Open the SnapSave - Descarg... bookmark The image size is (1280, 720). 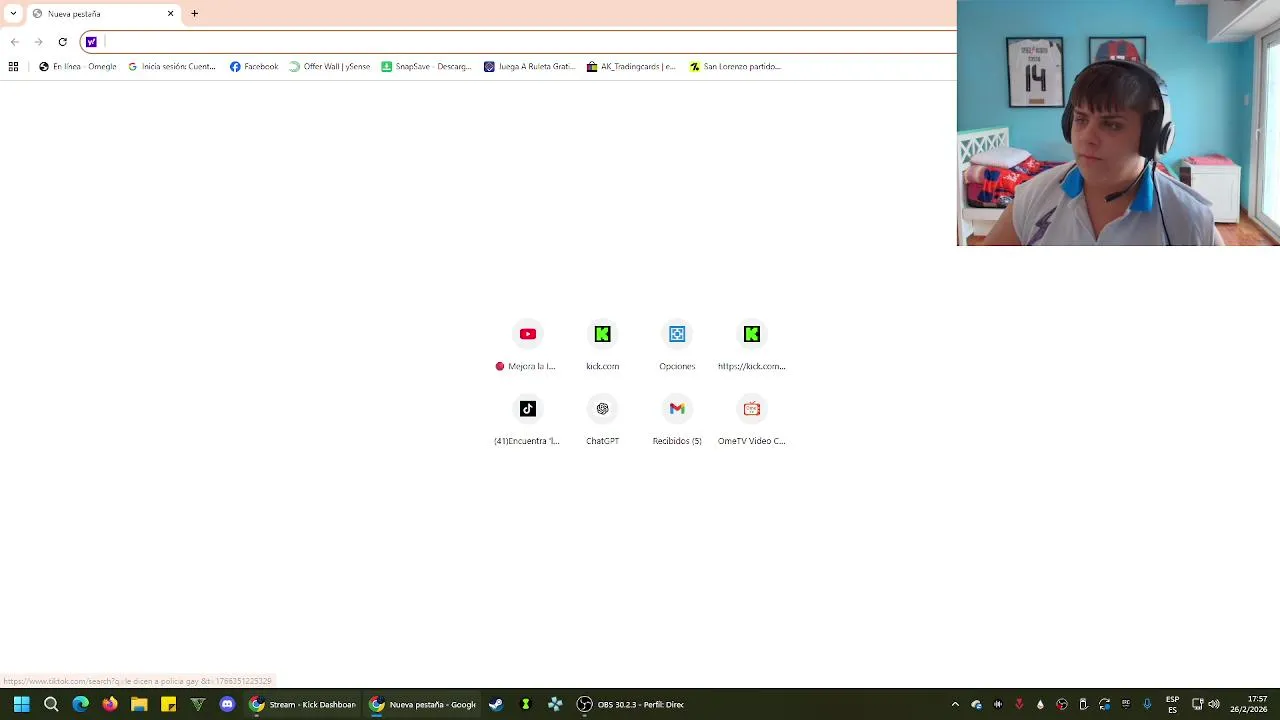tap(426, 67)
